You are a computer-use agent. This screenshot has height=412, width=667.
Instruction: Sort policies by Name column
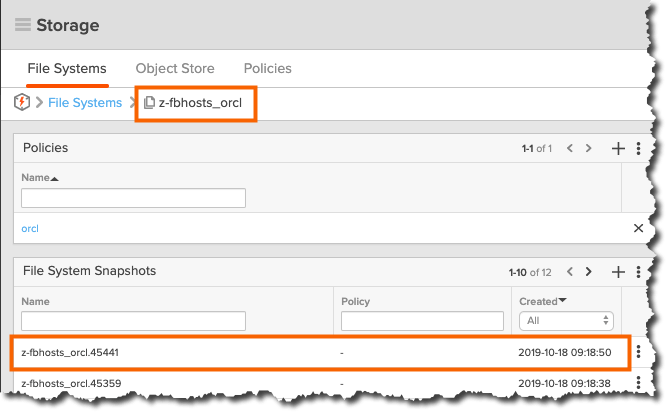click(40, 178)
